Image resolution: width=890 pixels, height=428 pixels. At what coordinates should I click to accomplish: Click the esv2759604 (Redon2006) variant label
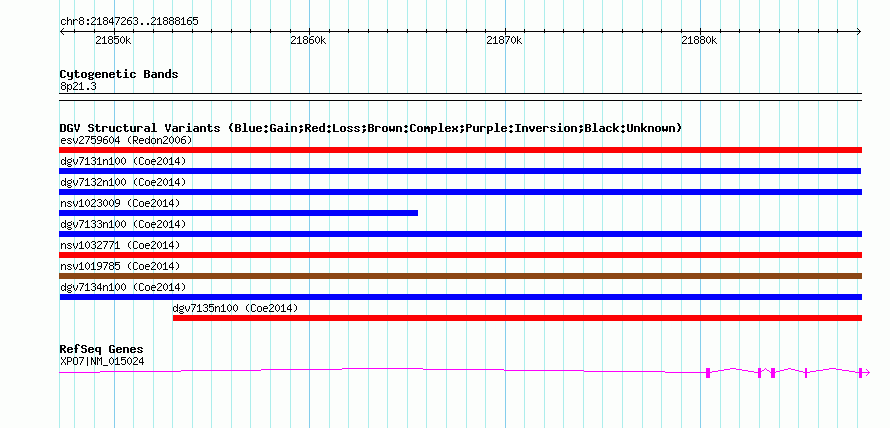click(x=126, y=140)
